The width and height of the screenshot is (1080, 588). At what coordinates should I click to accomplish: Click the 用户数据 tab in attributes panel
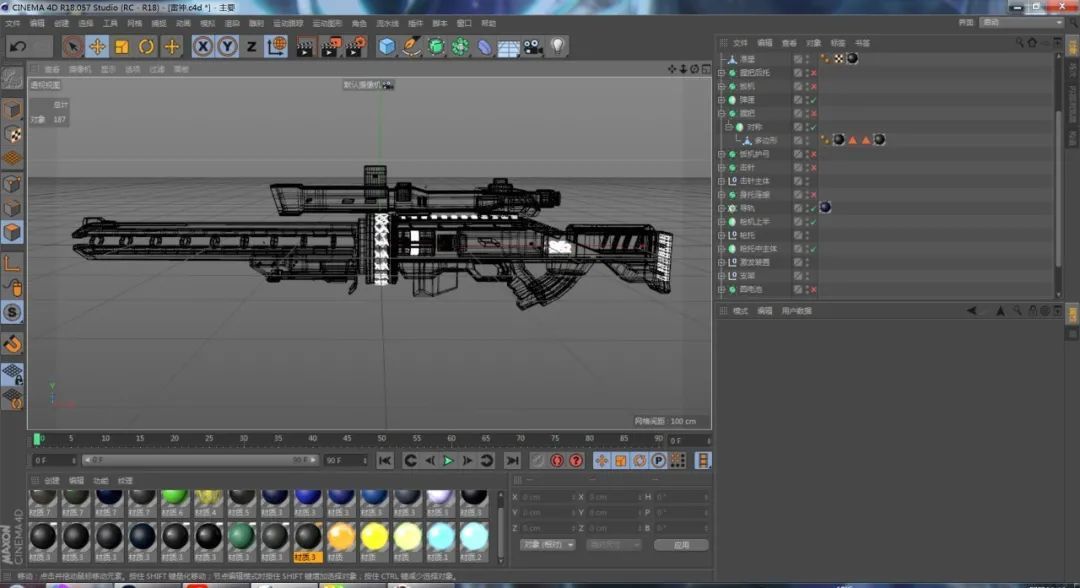point(797,311)
